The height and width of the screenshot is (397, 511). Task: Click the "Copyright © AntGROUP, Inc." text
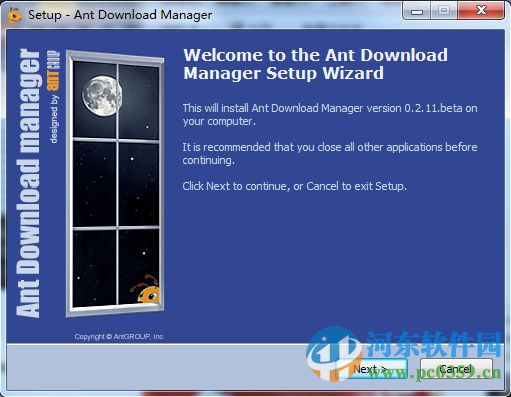point(119,337)
